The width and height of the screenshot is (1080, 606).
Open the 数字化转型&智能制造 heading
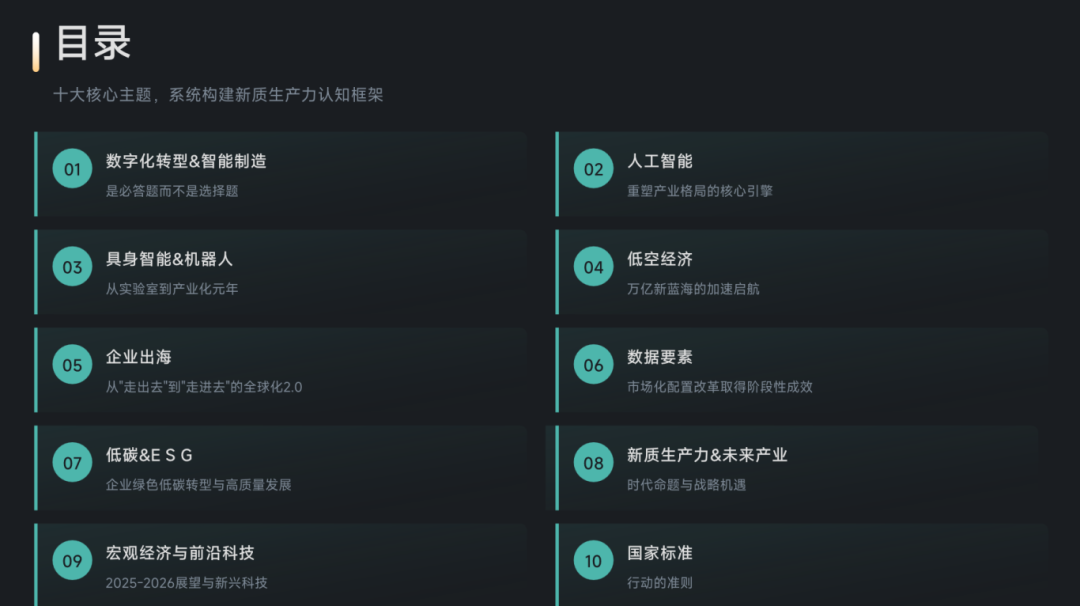click(x=186, y=161)
